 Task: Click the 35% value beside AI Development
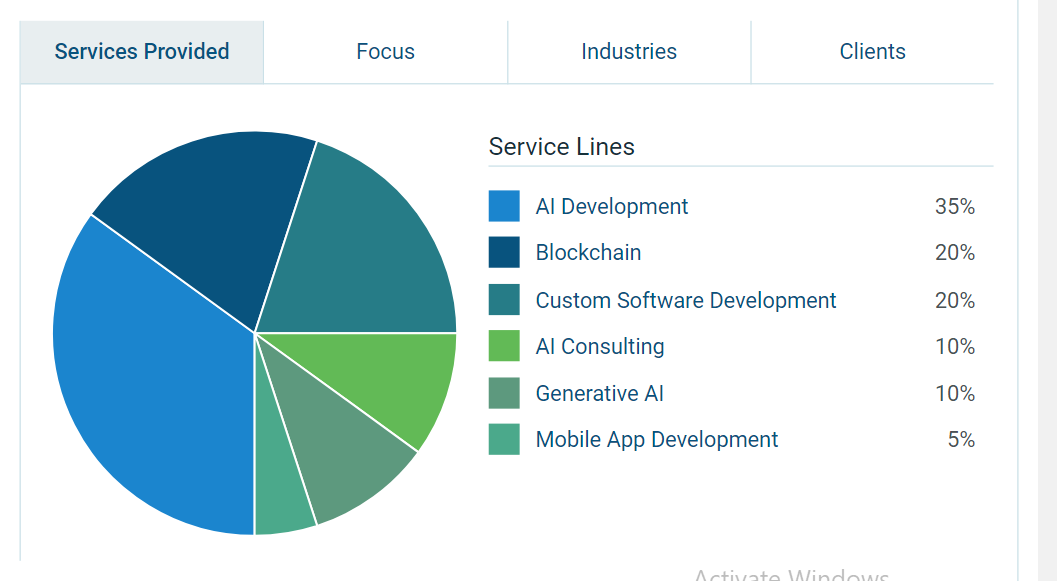click(x=954, y=206)
